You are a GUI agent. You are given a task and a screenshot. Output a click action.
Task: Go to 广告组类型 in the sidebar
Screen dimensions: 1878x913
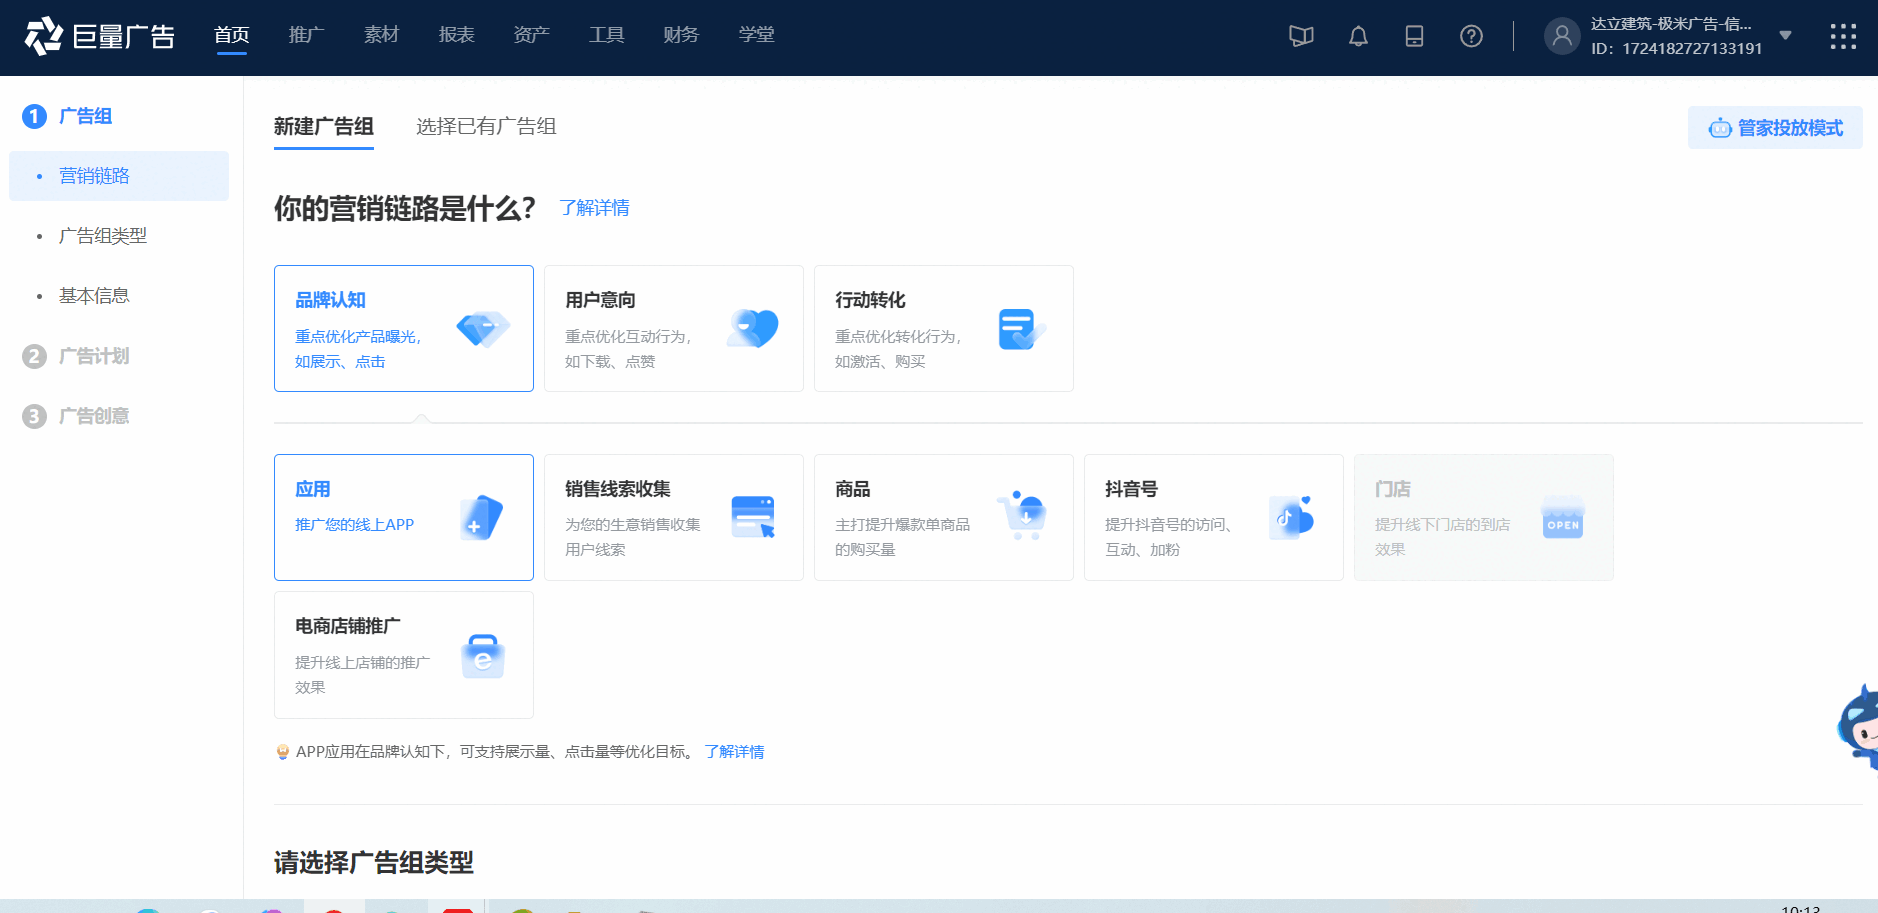(x=103, y=236)
